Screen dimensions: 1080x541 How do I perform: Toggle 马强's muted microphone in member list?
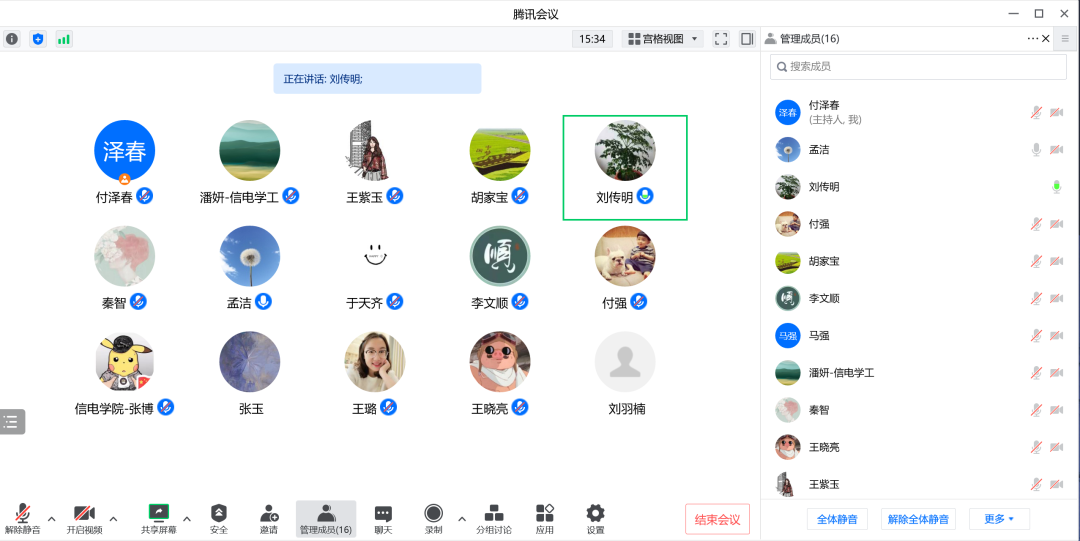(x=1036, y=336)
